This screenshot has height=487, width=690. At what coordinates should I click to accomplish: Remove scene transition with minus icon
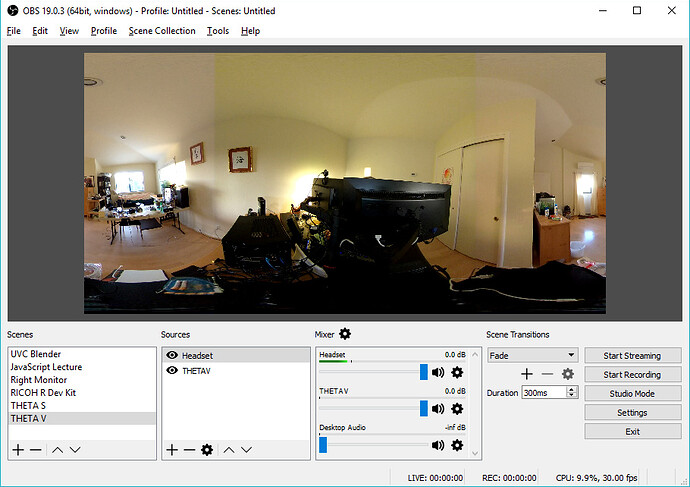coord(547,374)
